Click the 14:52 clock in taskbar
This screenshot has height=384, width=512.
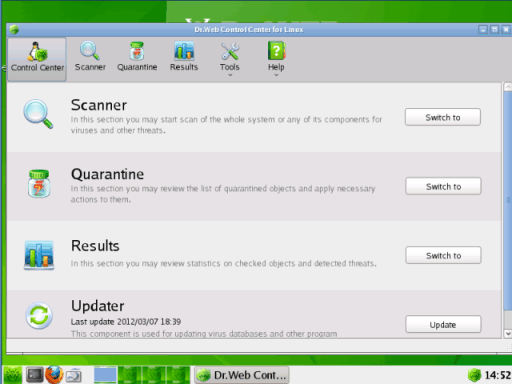tap(498, 375)
